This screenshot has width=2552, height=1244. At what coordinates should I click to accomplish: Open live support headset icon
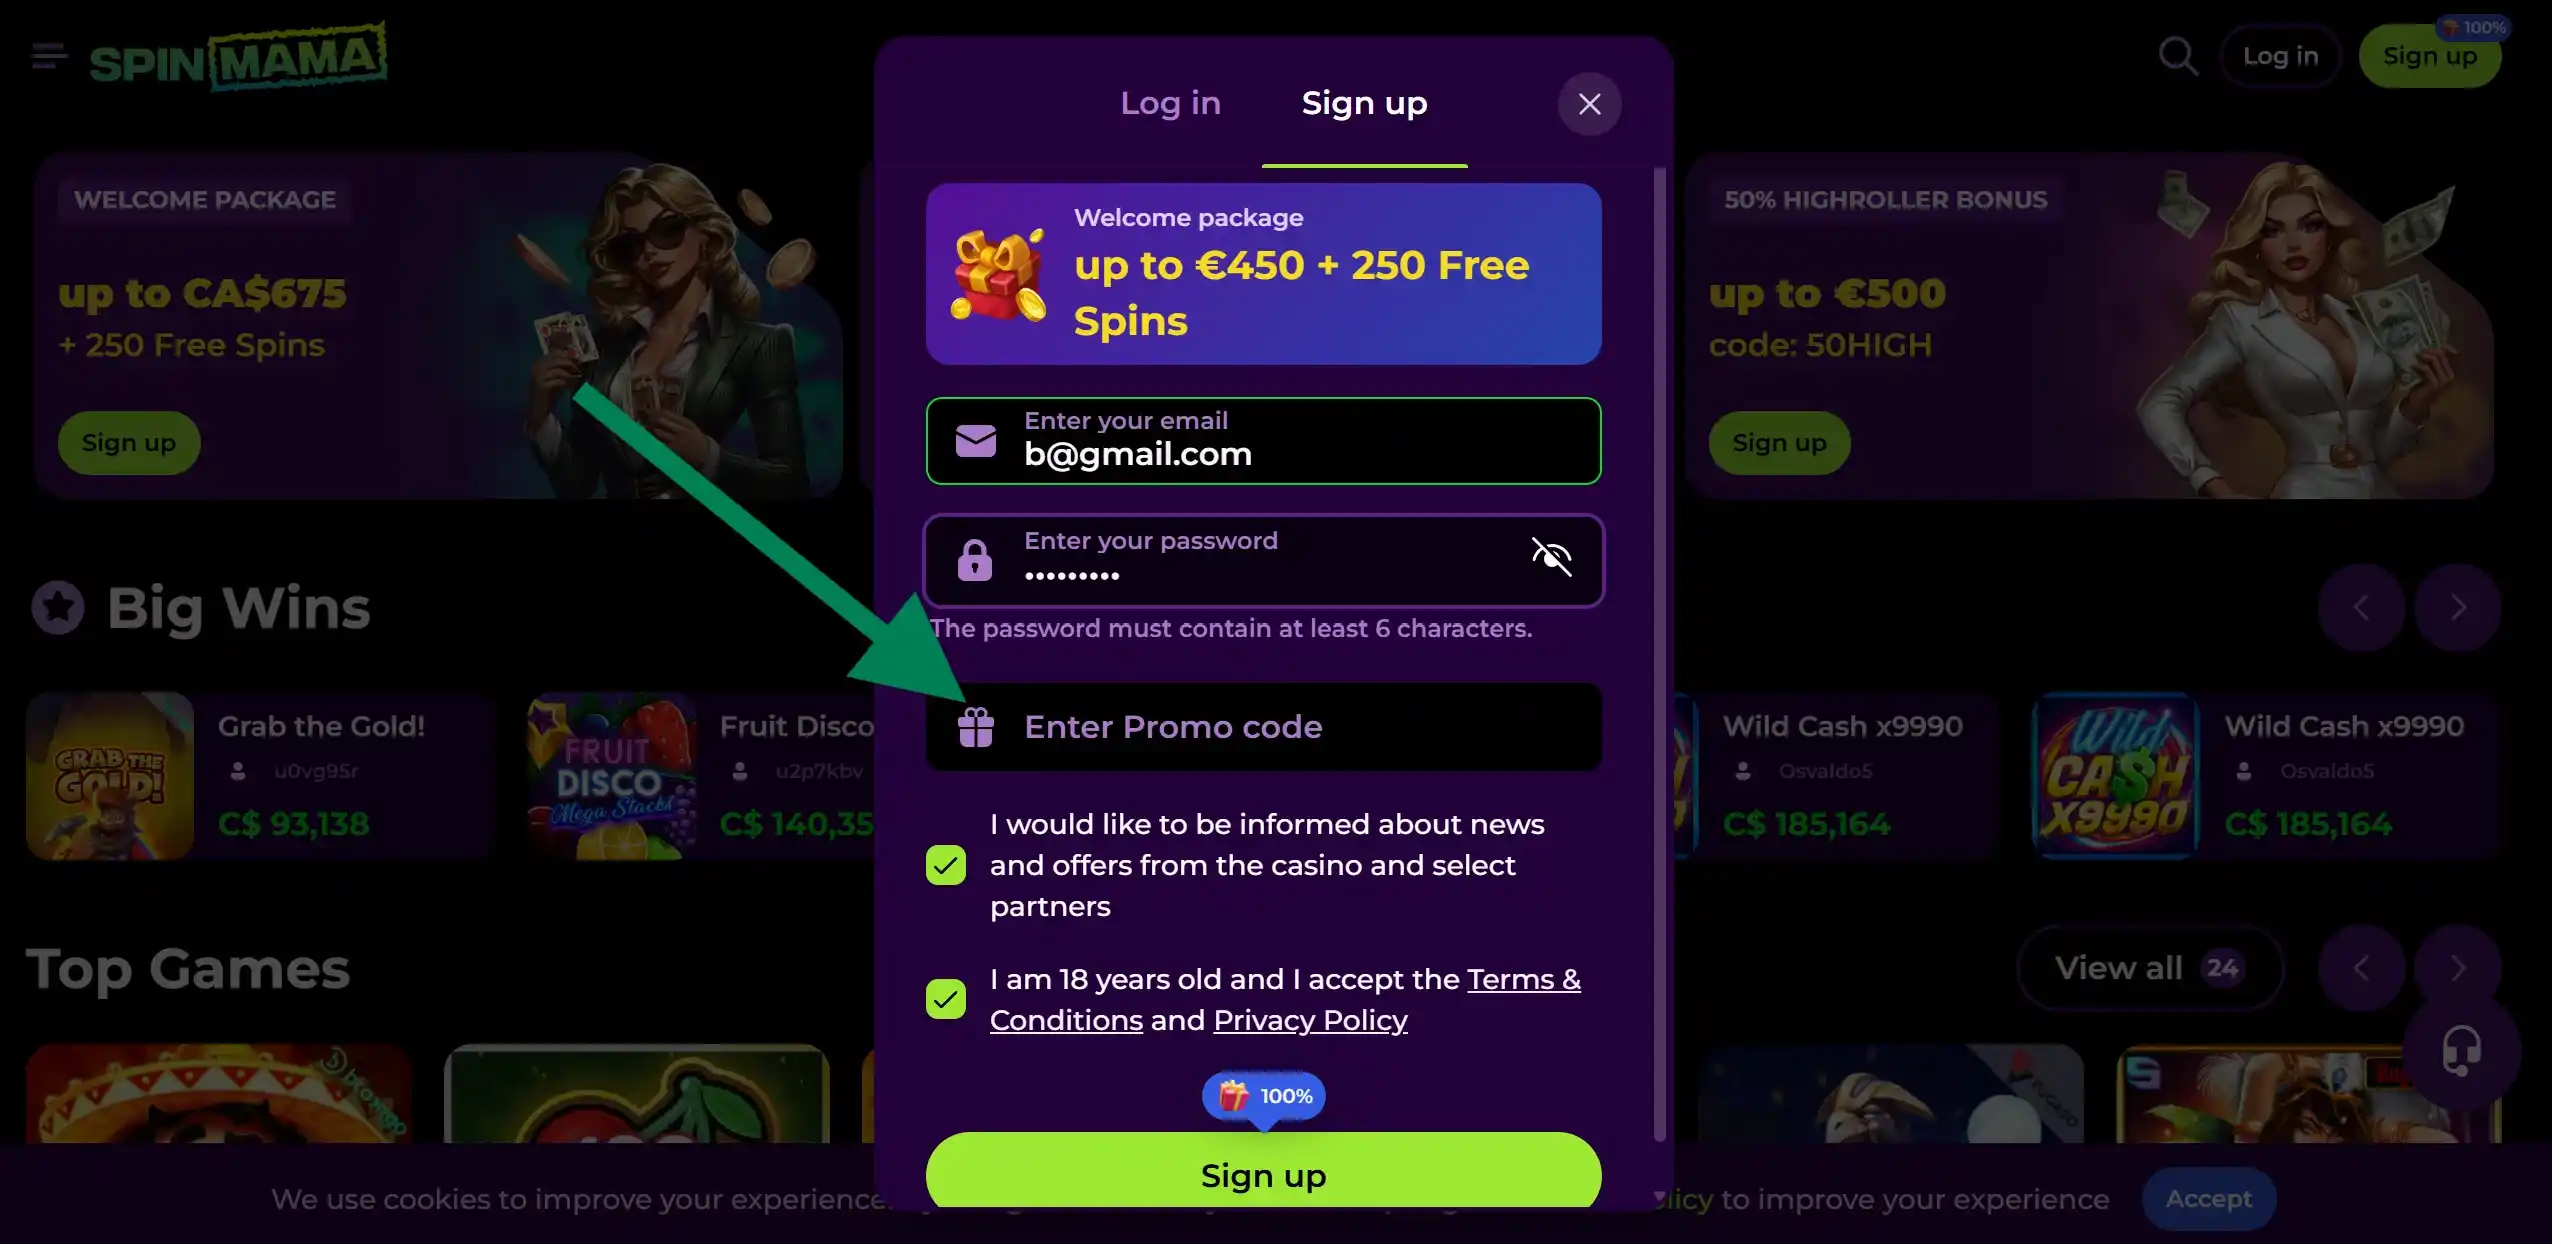pos(2461,1051)
